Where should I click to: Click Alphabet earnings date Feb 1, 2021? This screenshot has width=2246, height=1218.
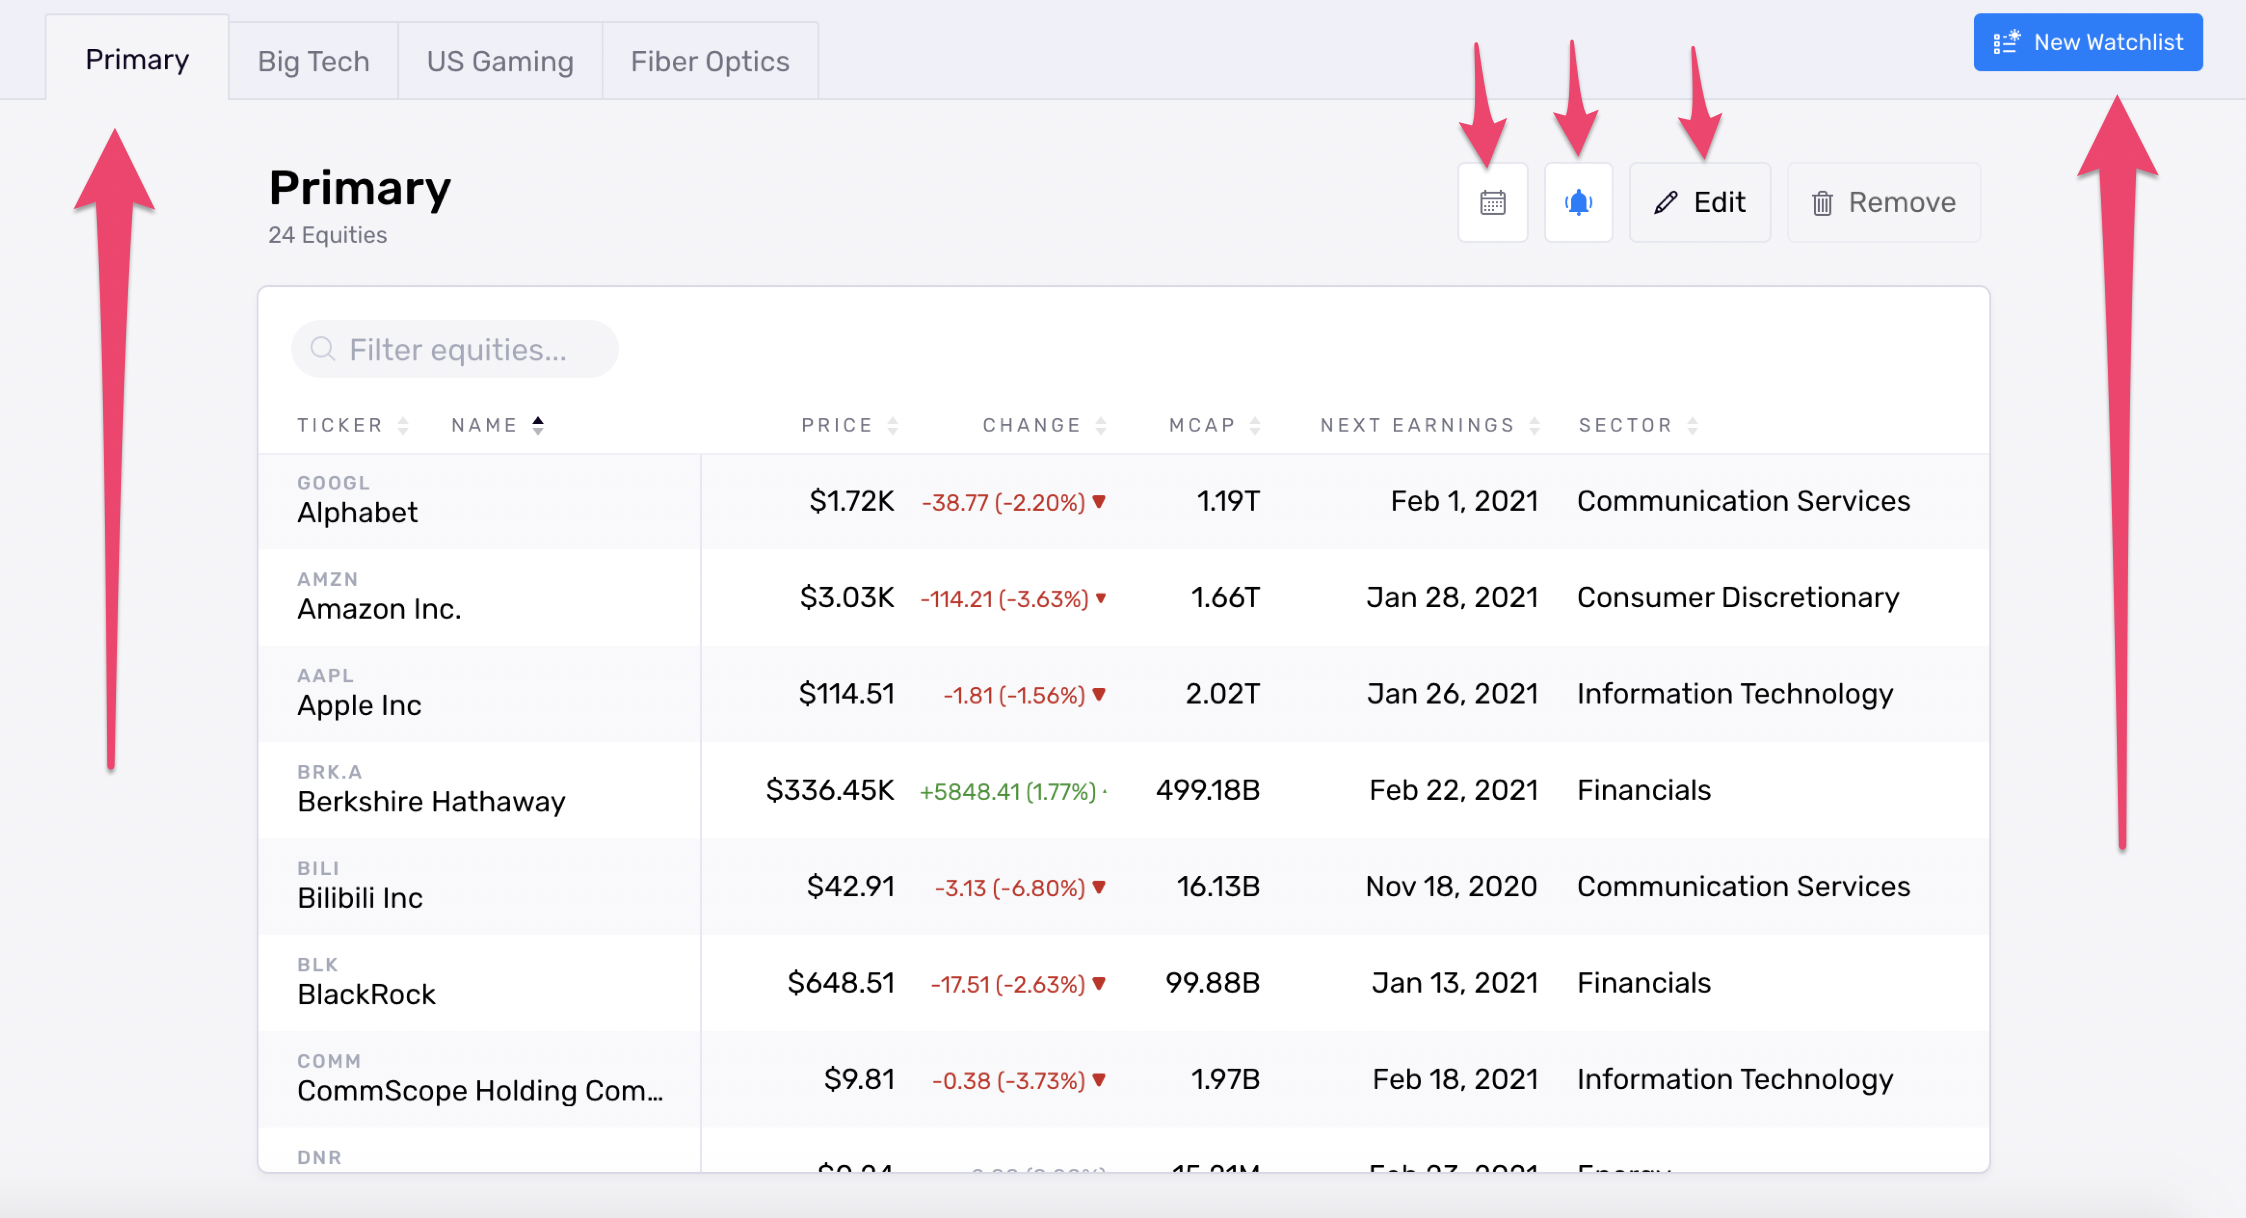click(1464, 501)
